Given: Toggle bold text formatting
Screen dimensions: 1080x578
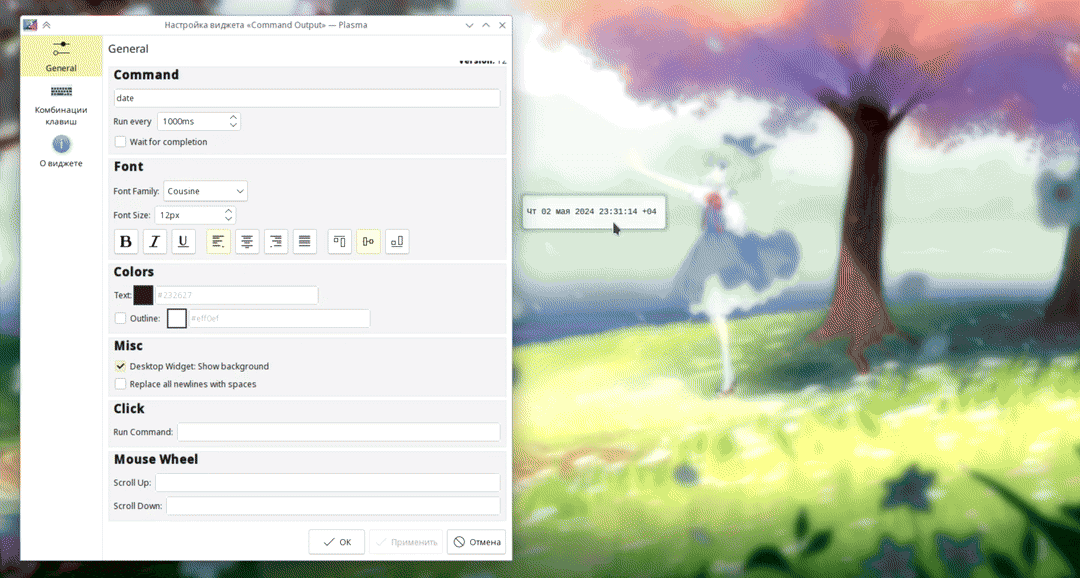Looking at the screenshot, I should coord(126,241).
